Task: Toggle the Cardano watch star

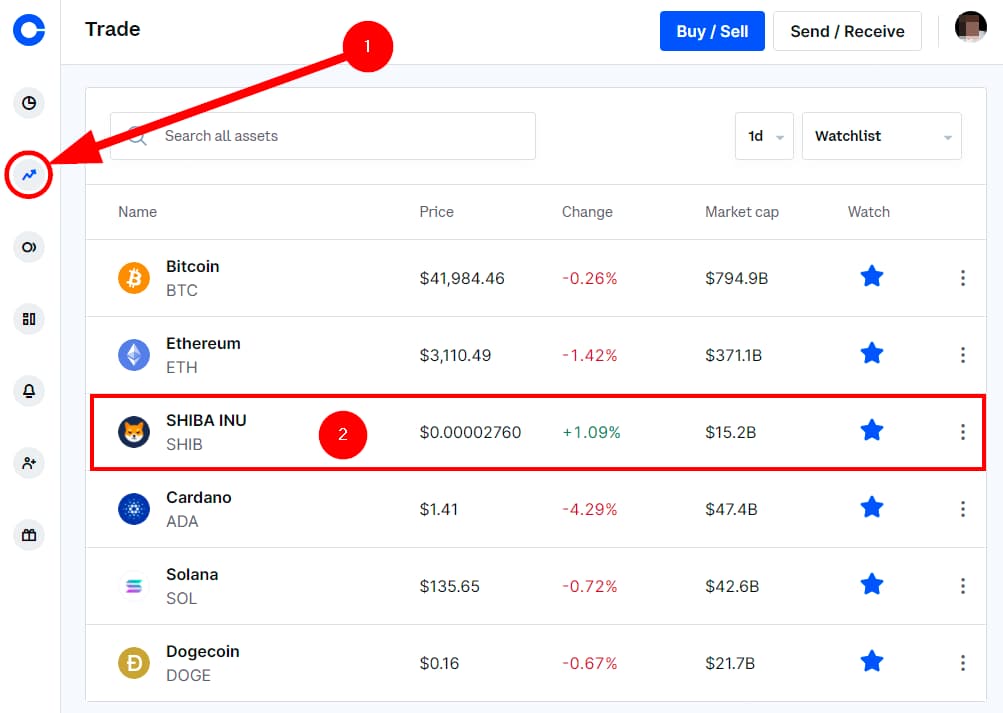Action: 872,508
